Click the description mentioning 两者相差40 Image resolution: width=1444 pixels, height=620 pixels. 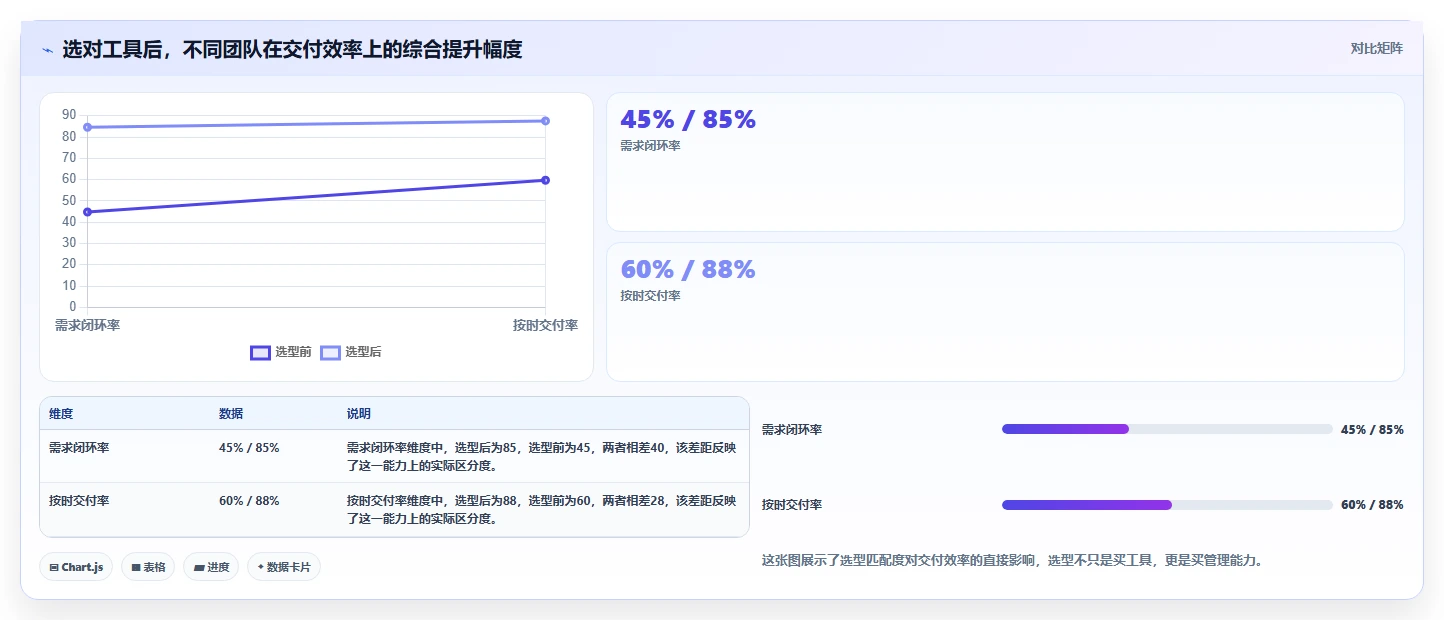542,457
